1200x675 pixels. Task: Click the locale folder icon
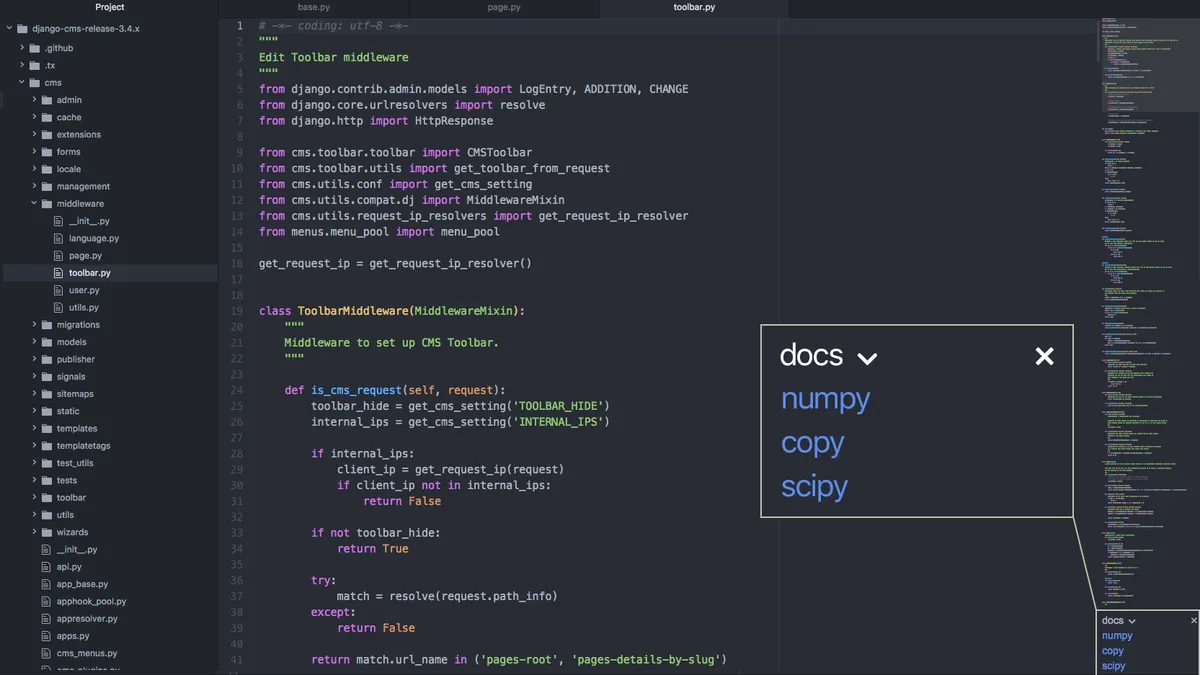(47, 169)
